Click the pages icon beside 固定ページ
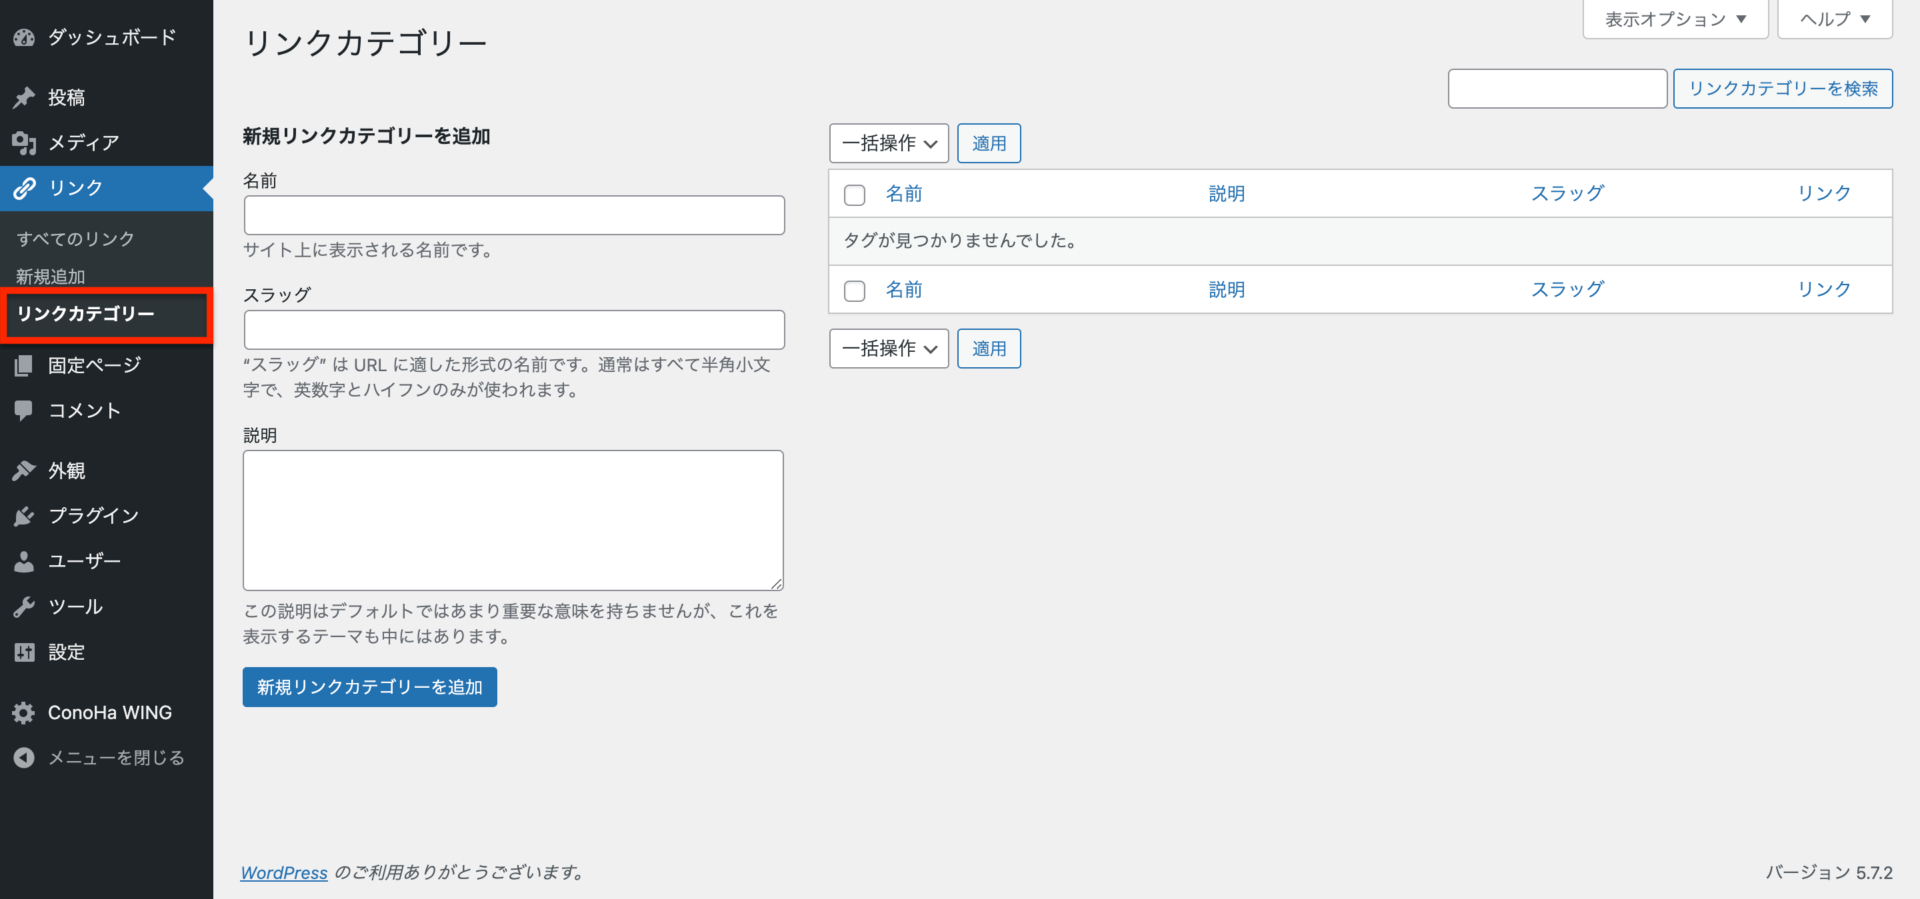The width and height of the screenshot is (1920, 899). [x=24, y=366]
